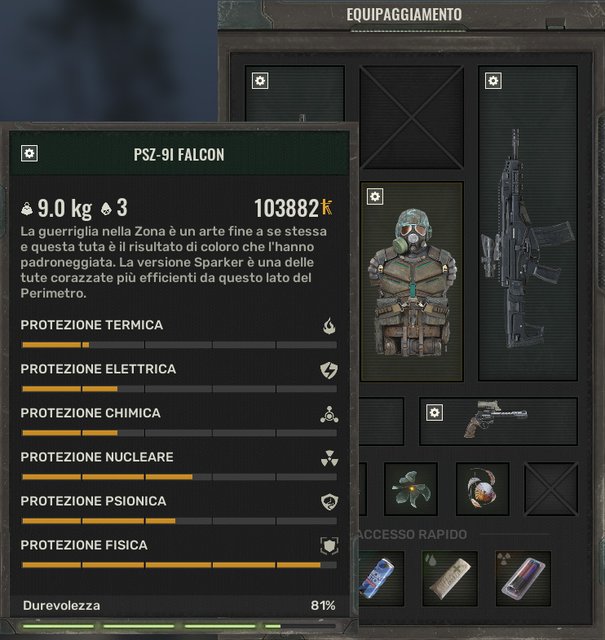Screen dimensions: 605x640
Task: Use the energy drink can in quick access
Action: (380, 578)
